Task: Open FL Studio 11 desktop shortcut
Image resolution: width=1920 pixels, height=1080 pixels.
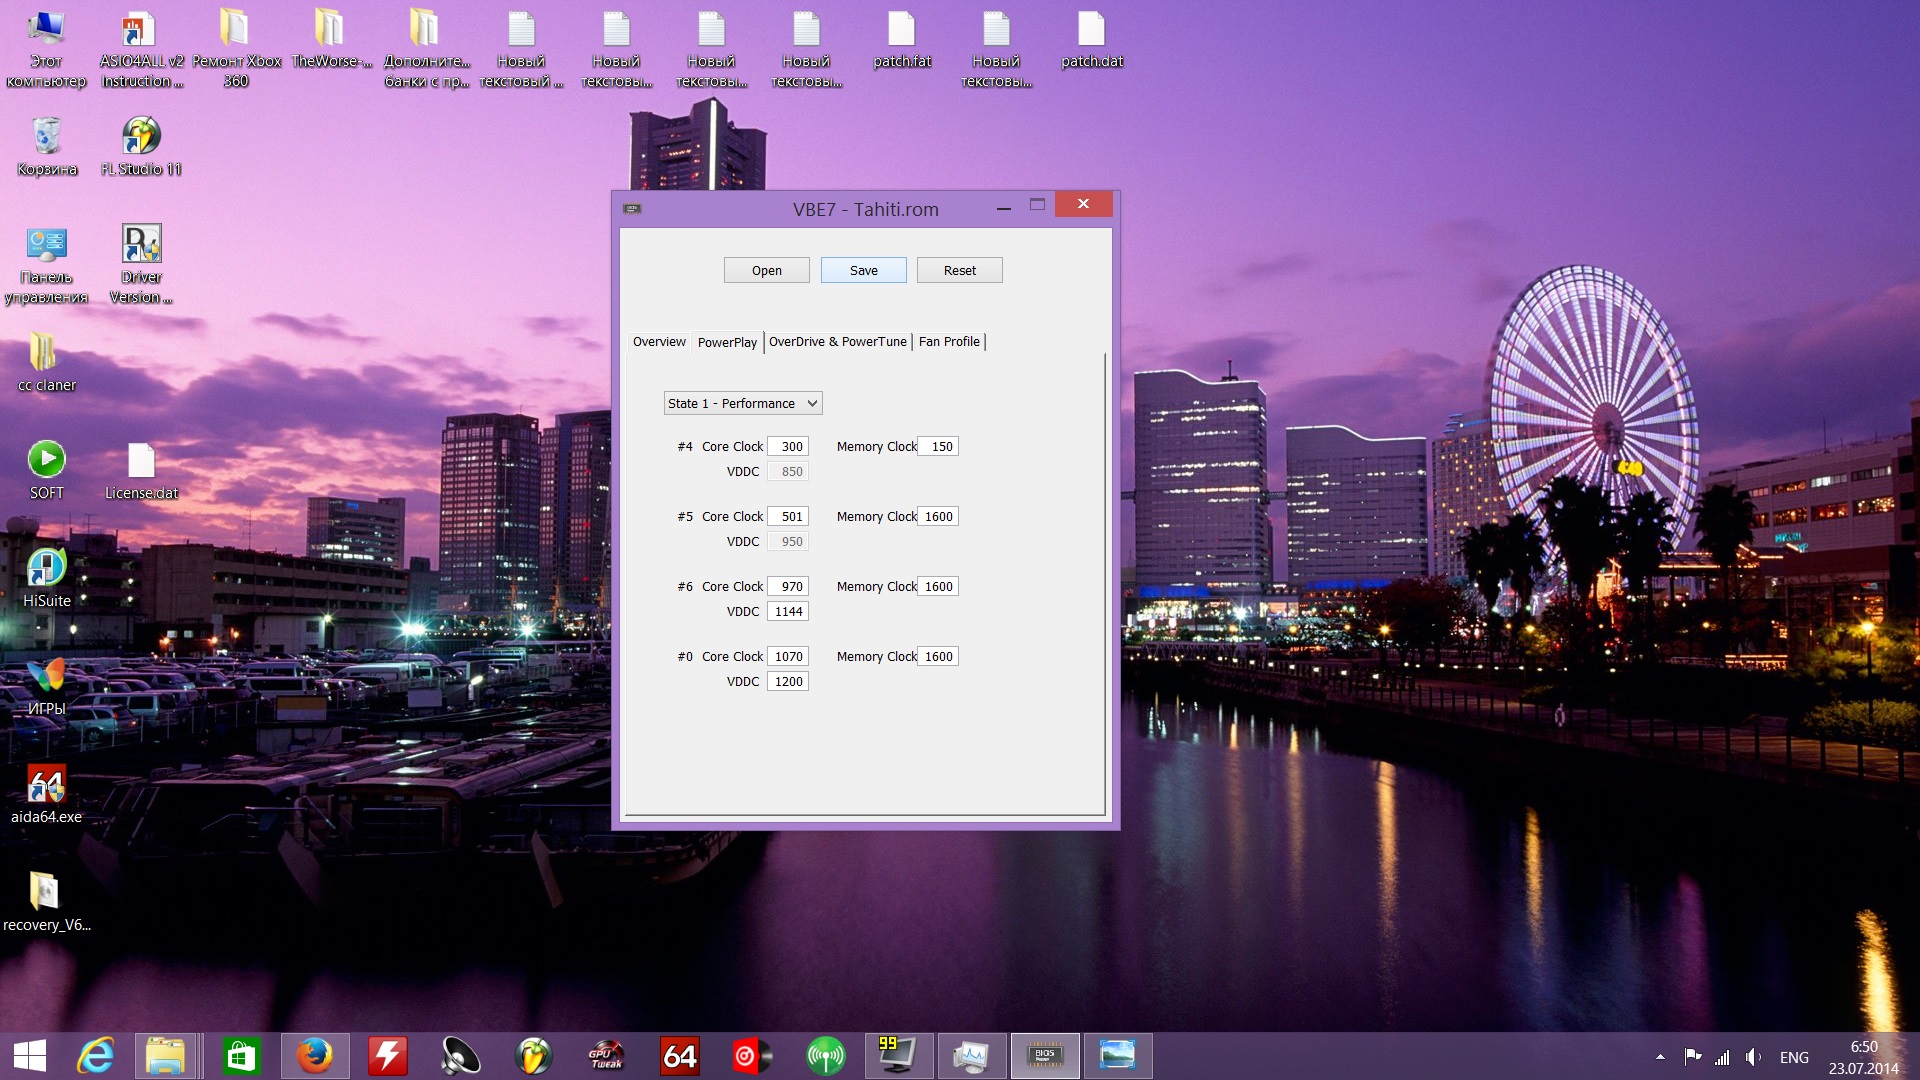Action: 141,136
